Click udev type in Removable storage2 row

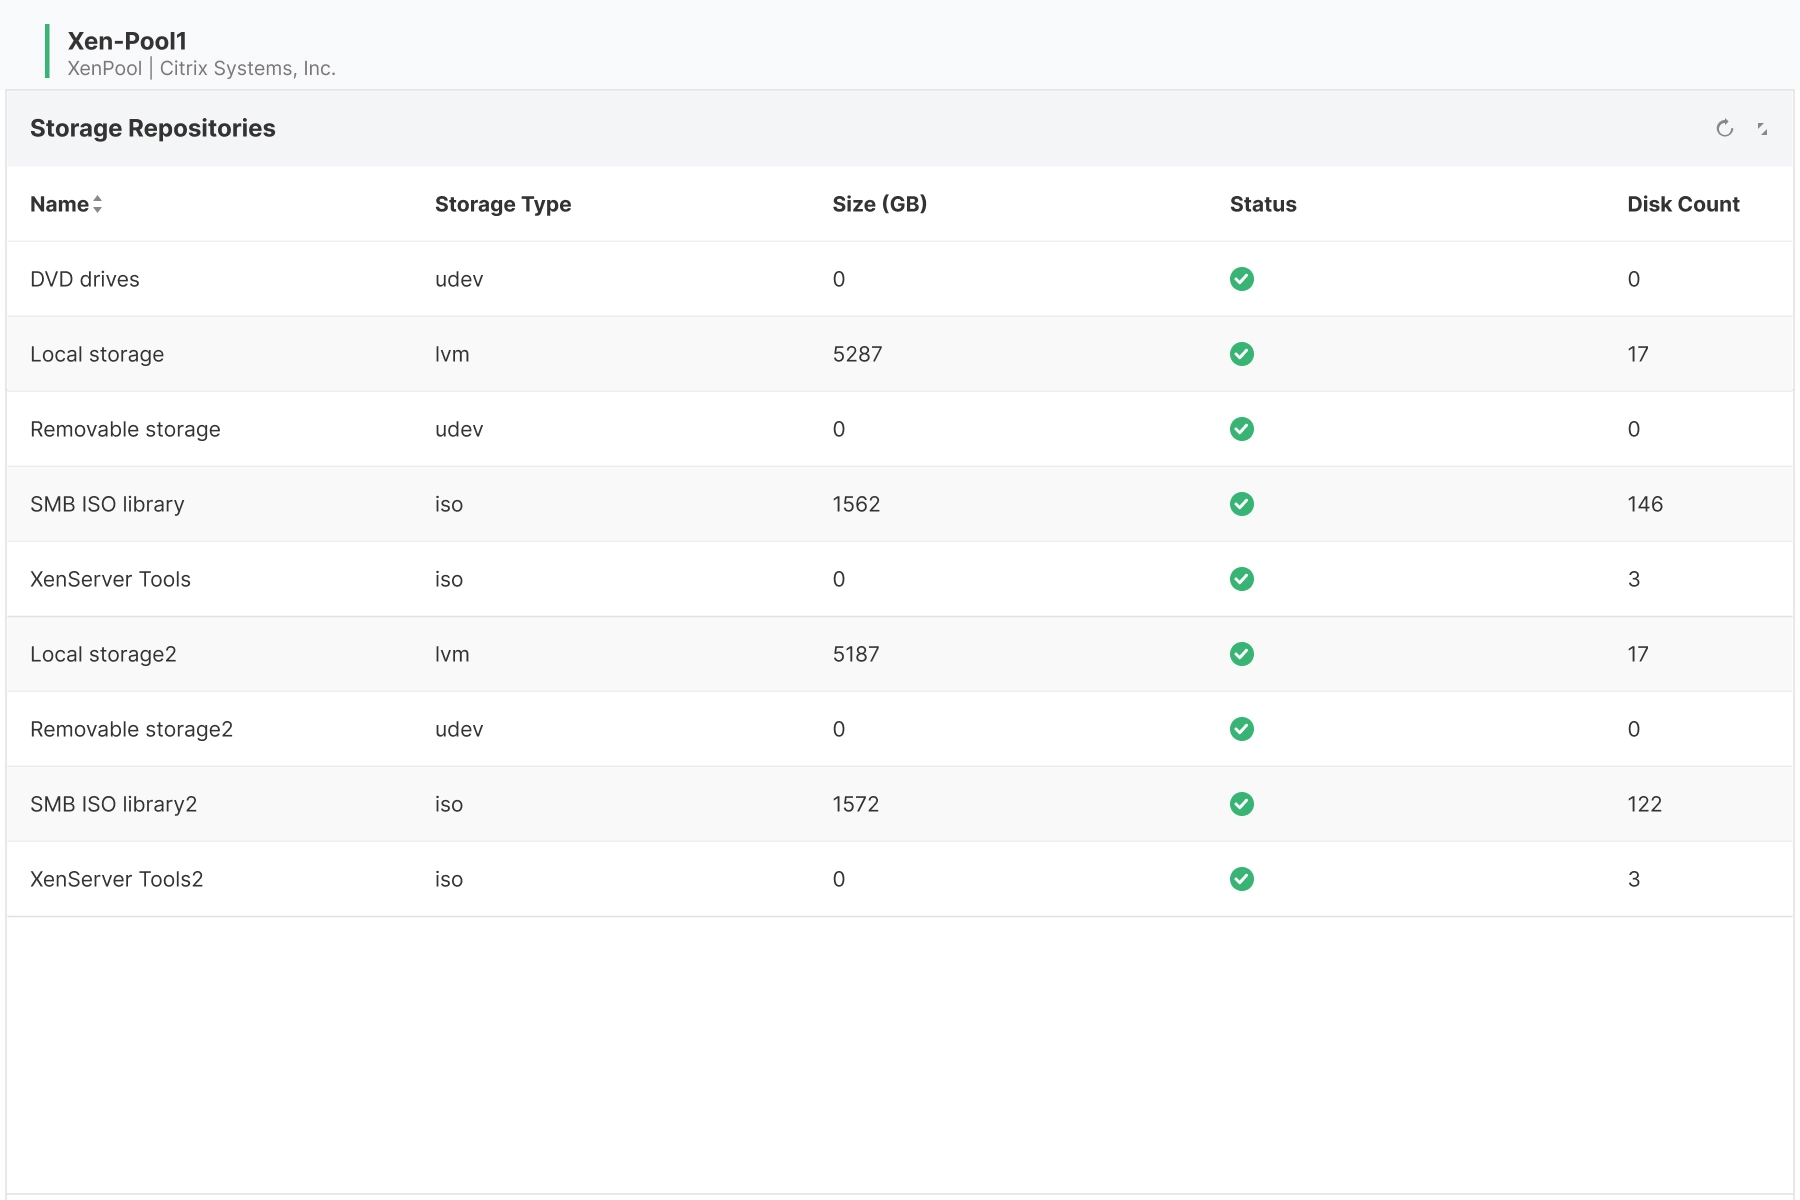click(459, 729)
